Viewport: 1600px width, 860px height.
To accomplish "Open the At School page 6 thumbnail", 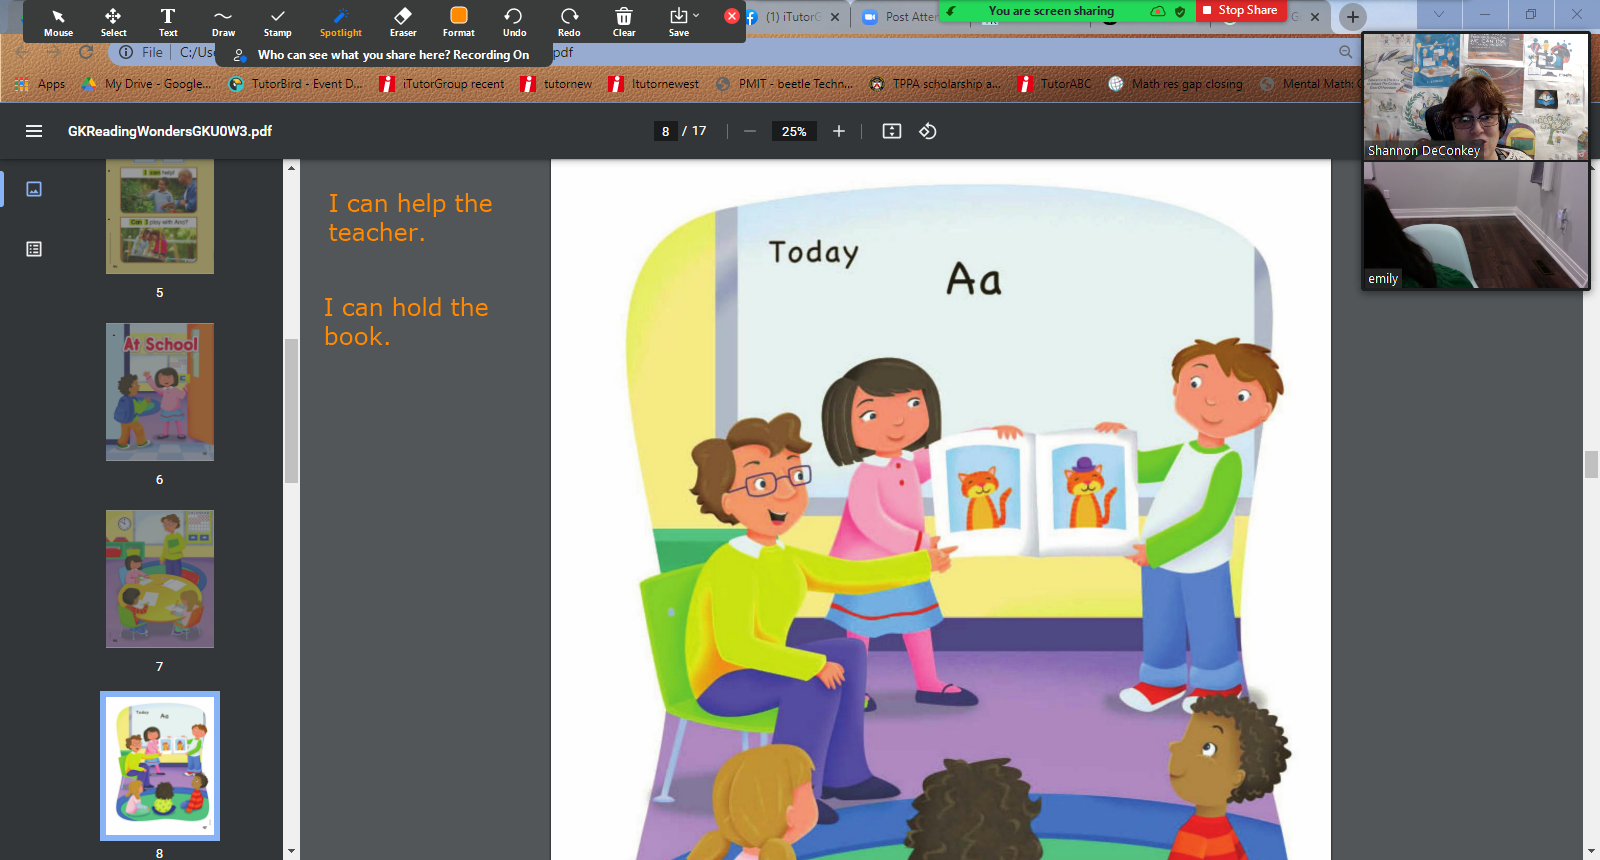I will [x=160, y=392].
